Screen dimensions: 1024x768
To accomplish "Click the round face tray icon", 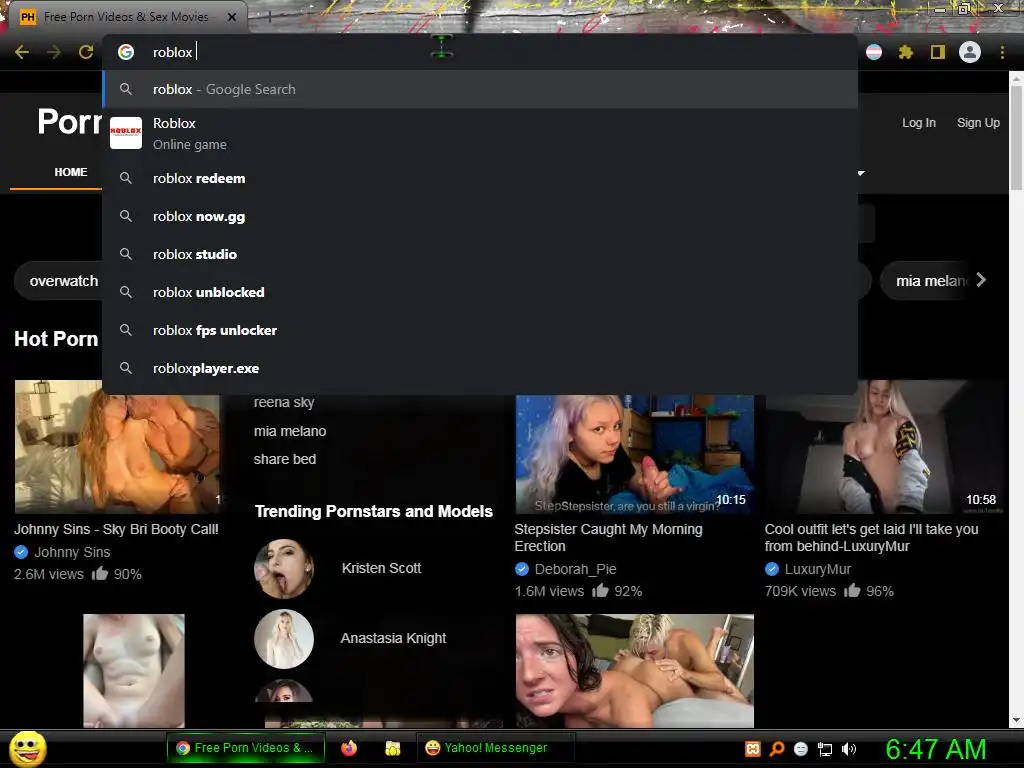I will (x=801, y=749).
